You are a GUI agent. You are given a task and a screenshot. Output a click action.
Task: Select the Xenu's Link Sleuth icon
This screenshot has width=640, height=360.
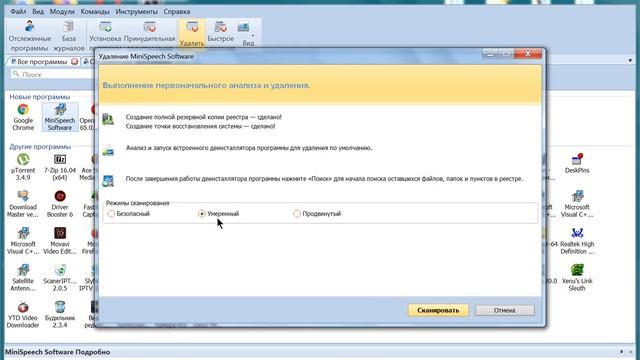click(577, 278)
